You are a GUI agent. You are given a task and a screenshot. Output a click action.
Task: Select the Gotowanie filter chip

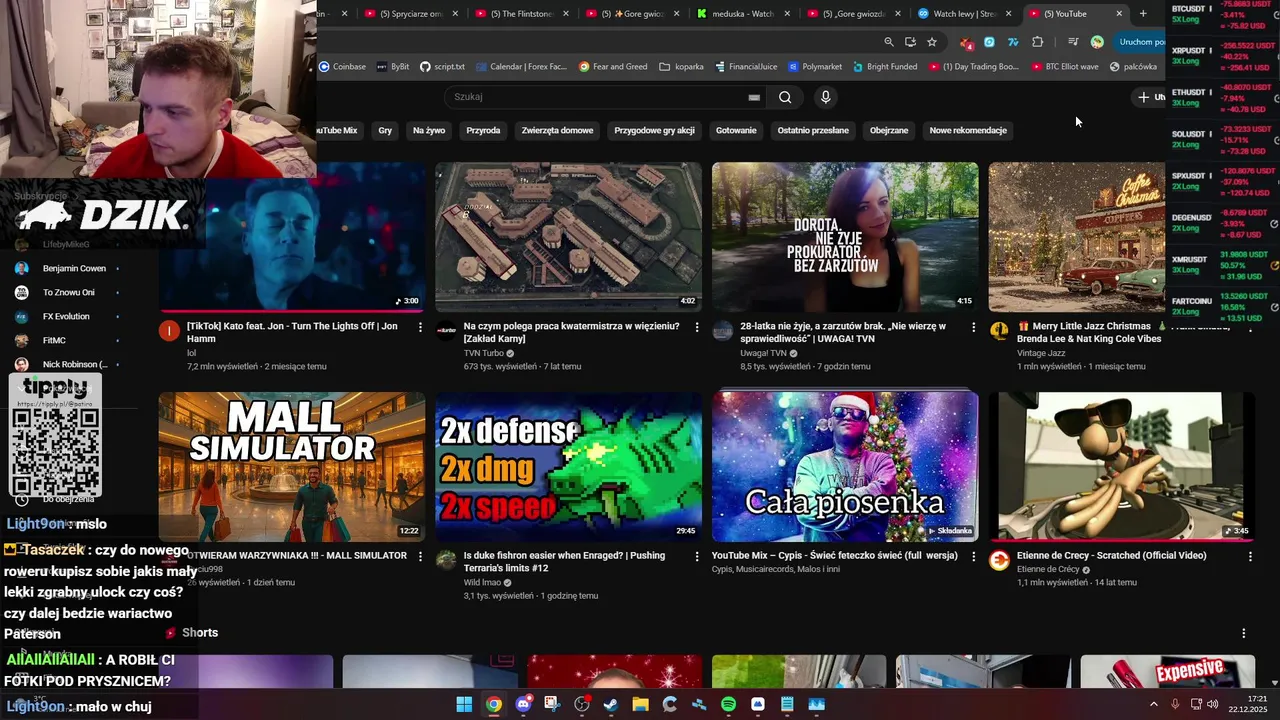(x=736, y=130)
